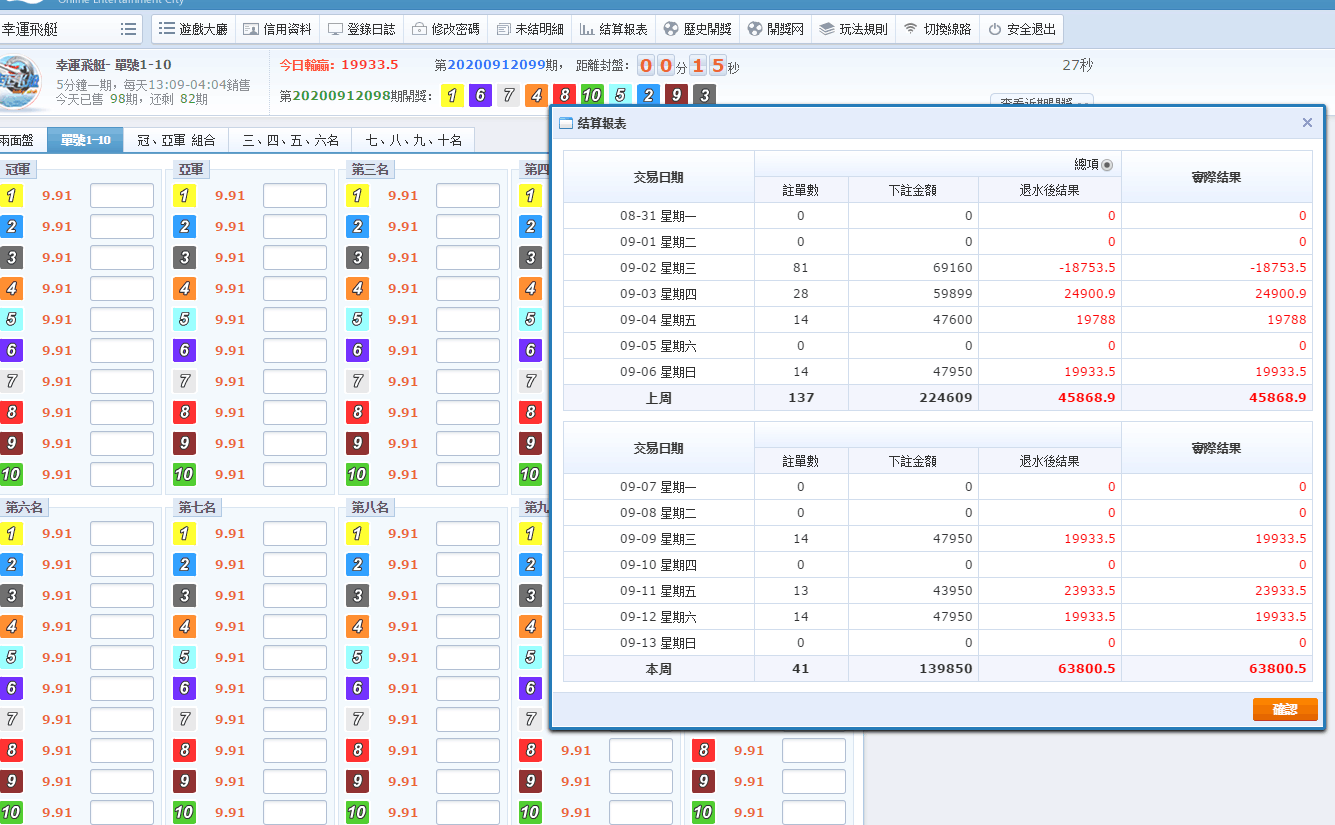This screenshot has height=825, width=1335.
Task: Click purple ball 6 in latest draw result
Action: point(480,96)
